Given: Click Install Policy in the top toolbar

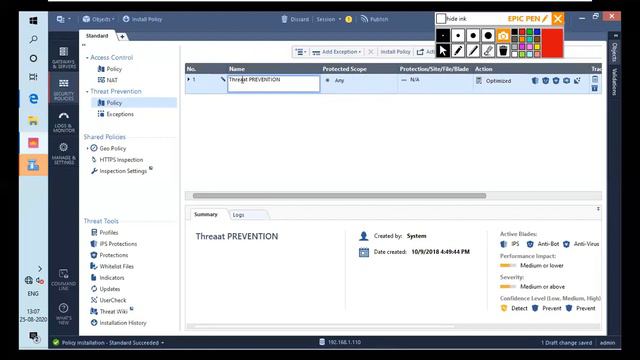Looking at the screenshot, I should [142, 19].
